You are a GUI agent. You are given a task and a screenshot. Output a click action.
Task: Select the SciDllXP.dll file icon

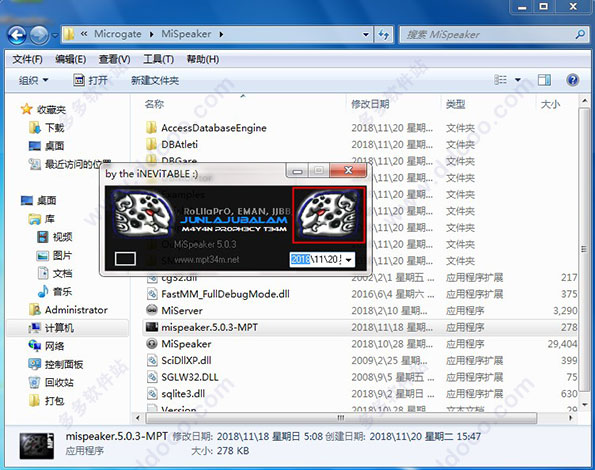click(x=152, y=360)
